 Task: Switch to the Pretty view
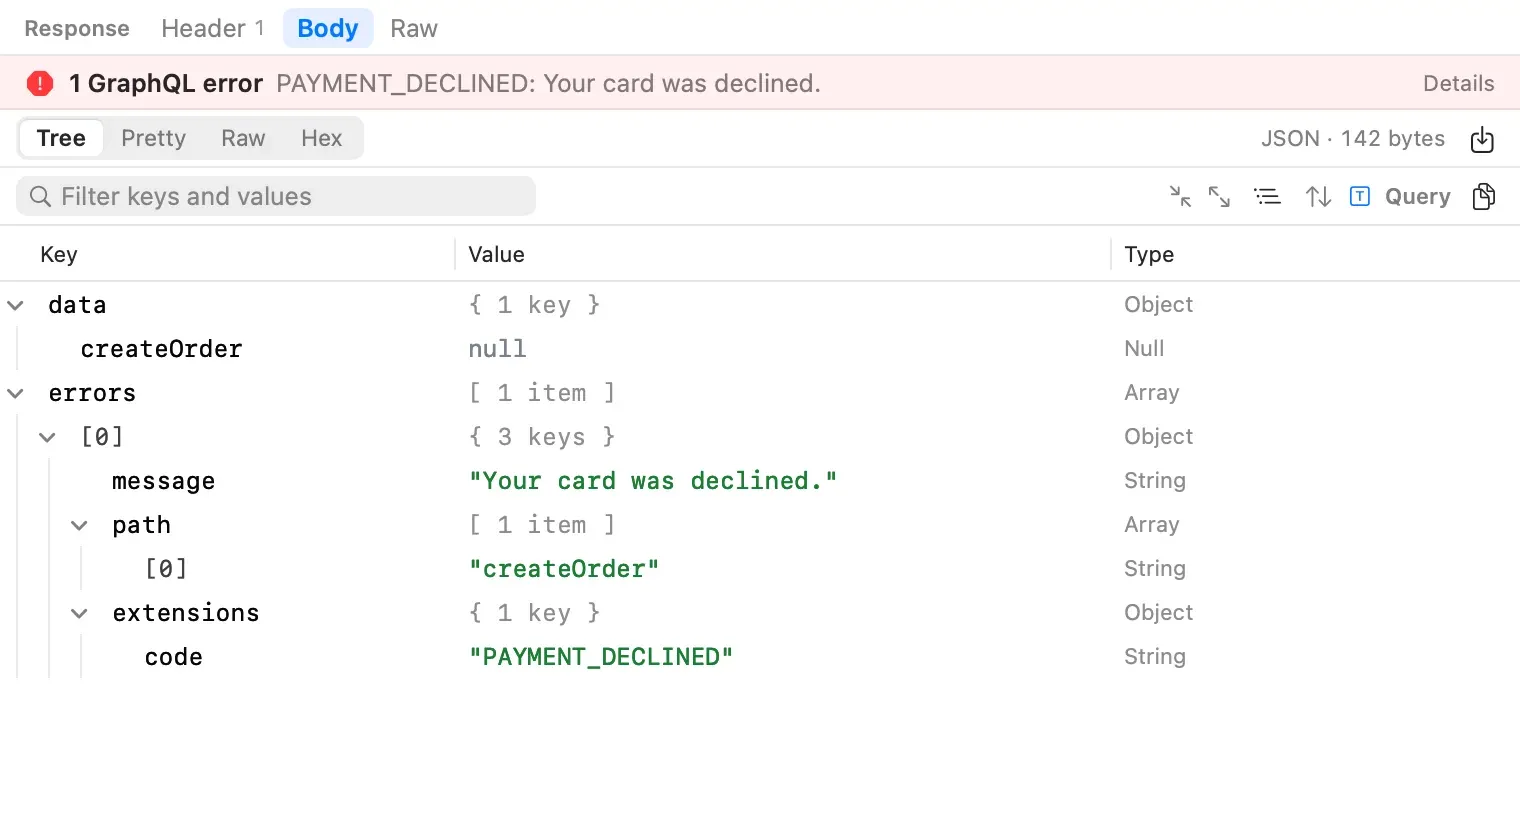tap(153, 138)
